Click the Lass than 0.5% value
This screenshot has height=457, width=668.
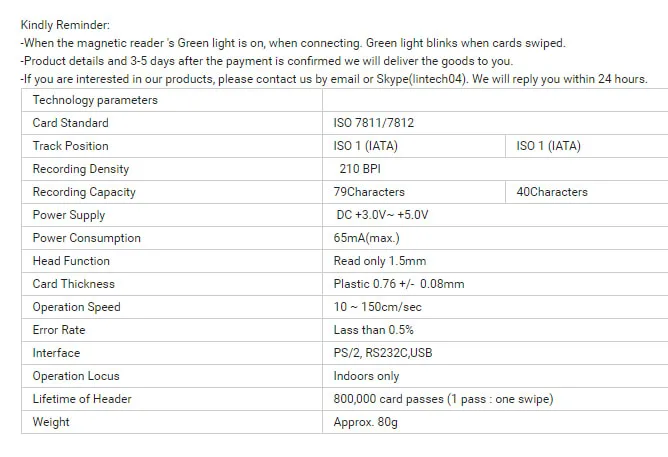pos(373,330)
